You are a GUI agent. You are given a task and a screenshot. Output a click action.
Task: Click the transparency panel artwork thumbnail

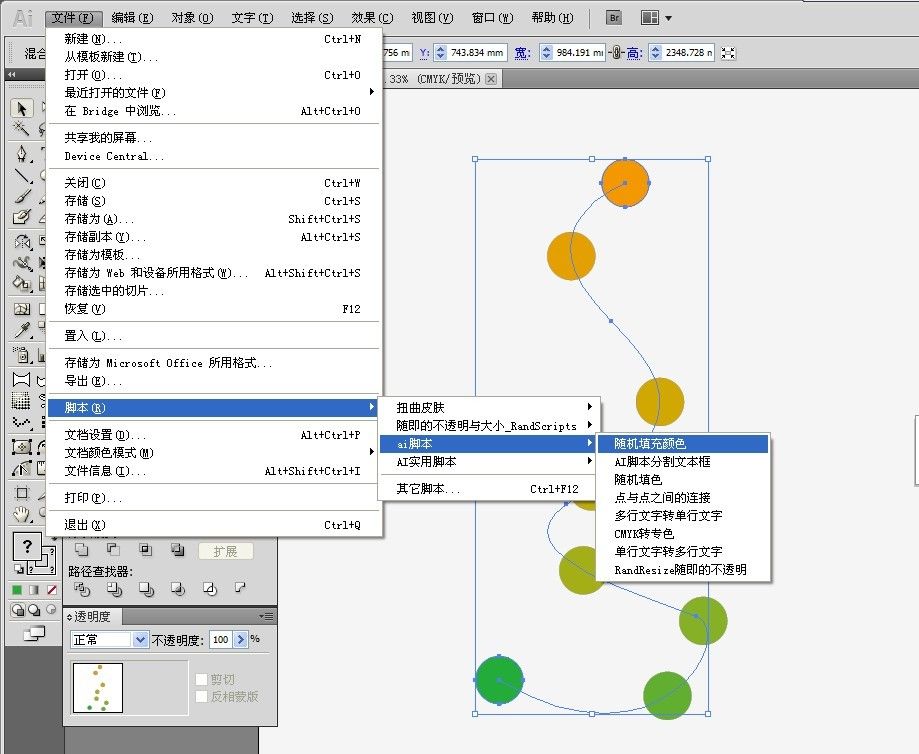coord(97,687)
